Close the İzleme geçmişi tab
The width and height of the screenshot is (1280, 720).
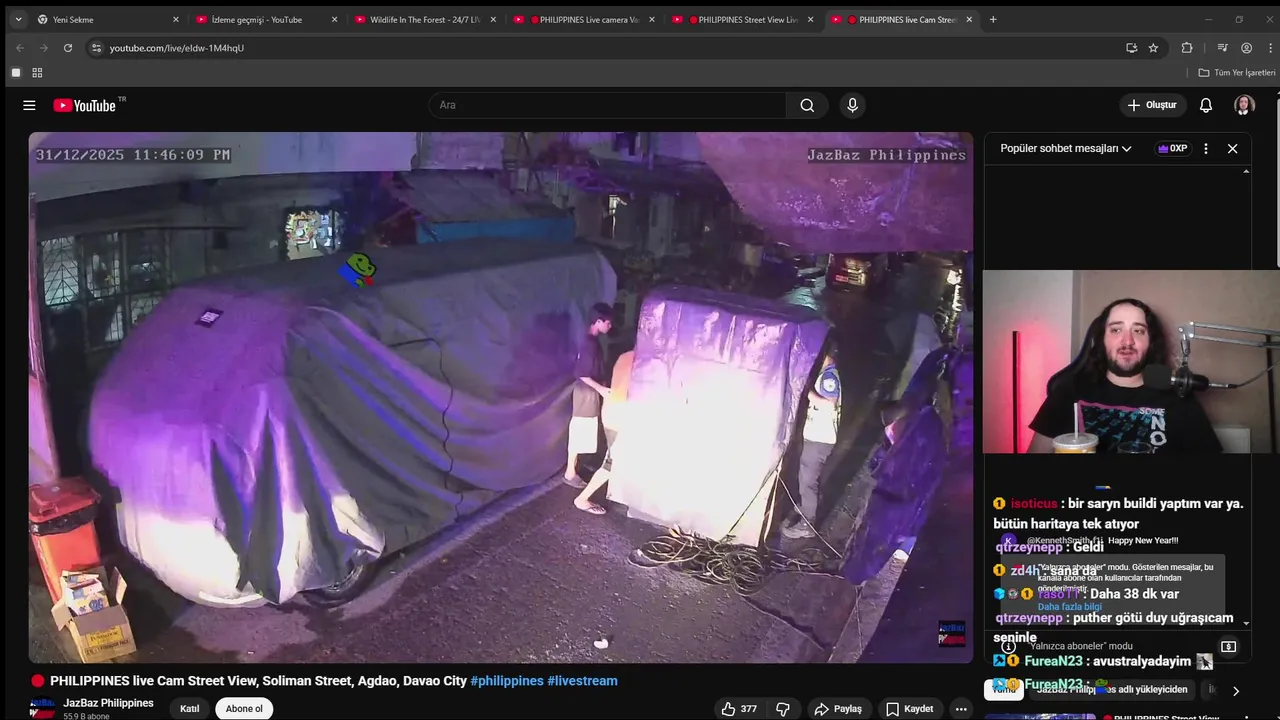click(334, 19)
